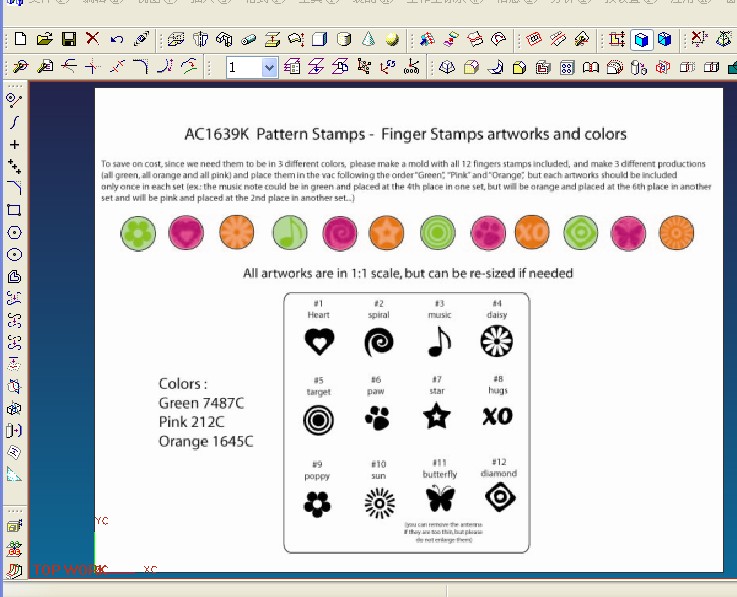The height and width of the screenshot is (597, 737).
Task: Click the '#12 diamond' label
Action: [499, 468]
